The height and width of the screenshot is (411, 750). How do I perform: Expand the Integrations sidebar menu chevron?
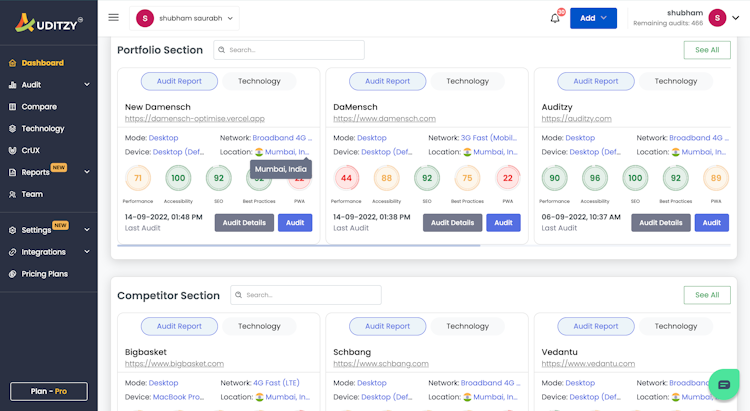(87, 252)
